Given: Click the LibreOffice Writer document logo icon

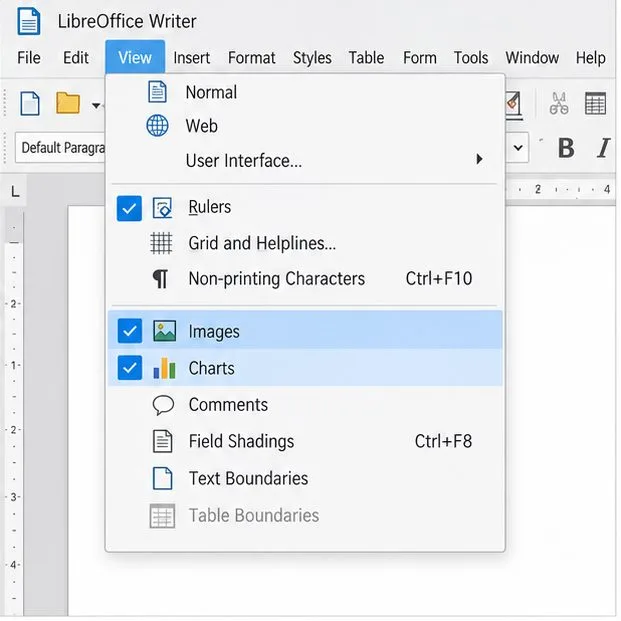Looking at the screenshot, I should (29, 21).
